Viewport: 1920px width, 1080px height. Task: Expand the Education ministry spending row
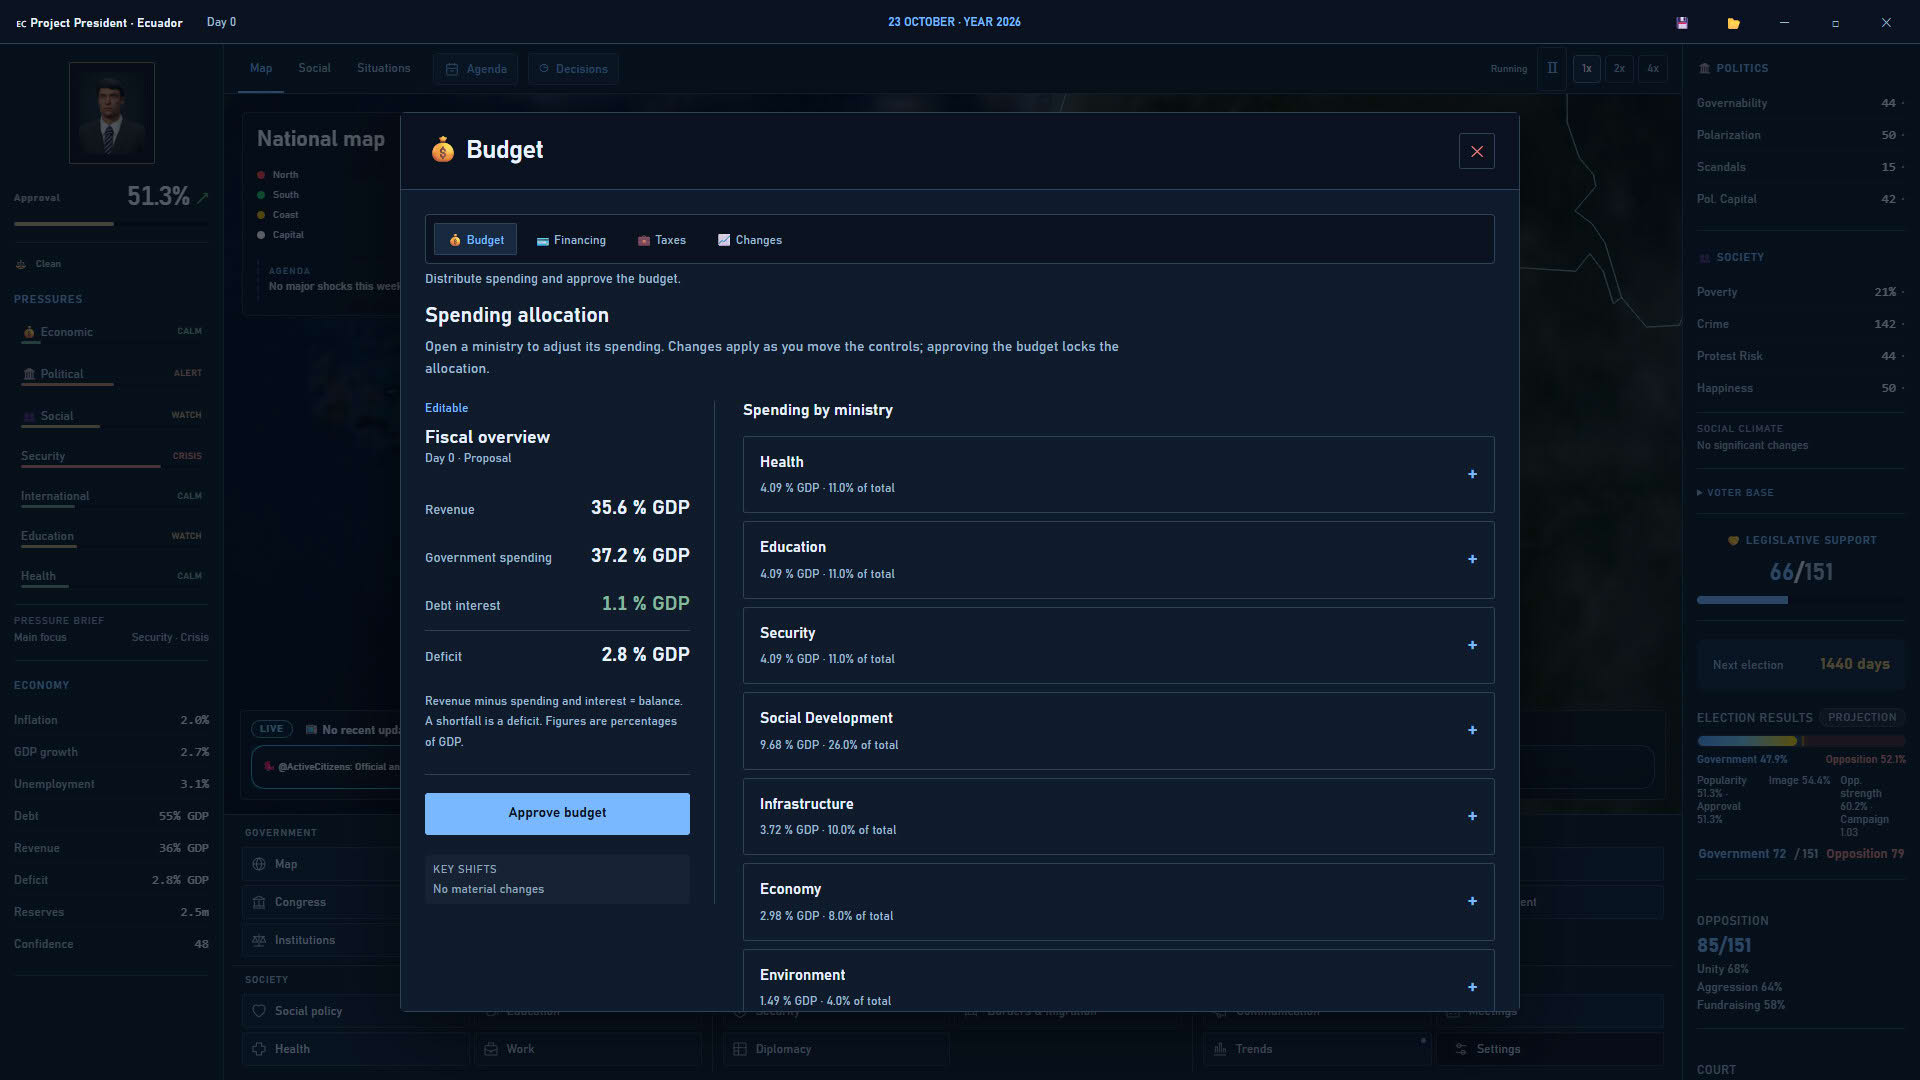point(1118,560)
